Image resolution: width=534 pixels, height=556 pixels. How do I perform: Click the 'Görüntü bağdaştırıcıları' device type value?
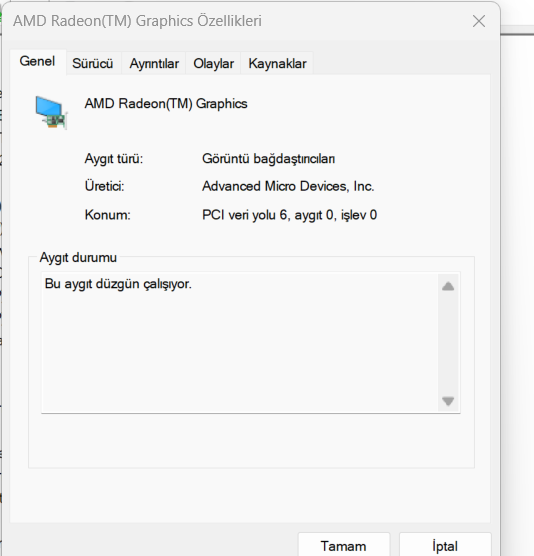coord(268,159)
